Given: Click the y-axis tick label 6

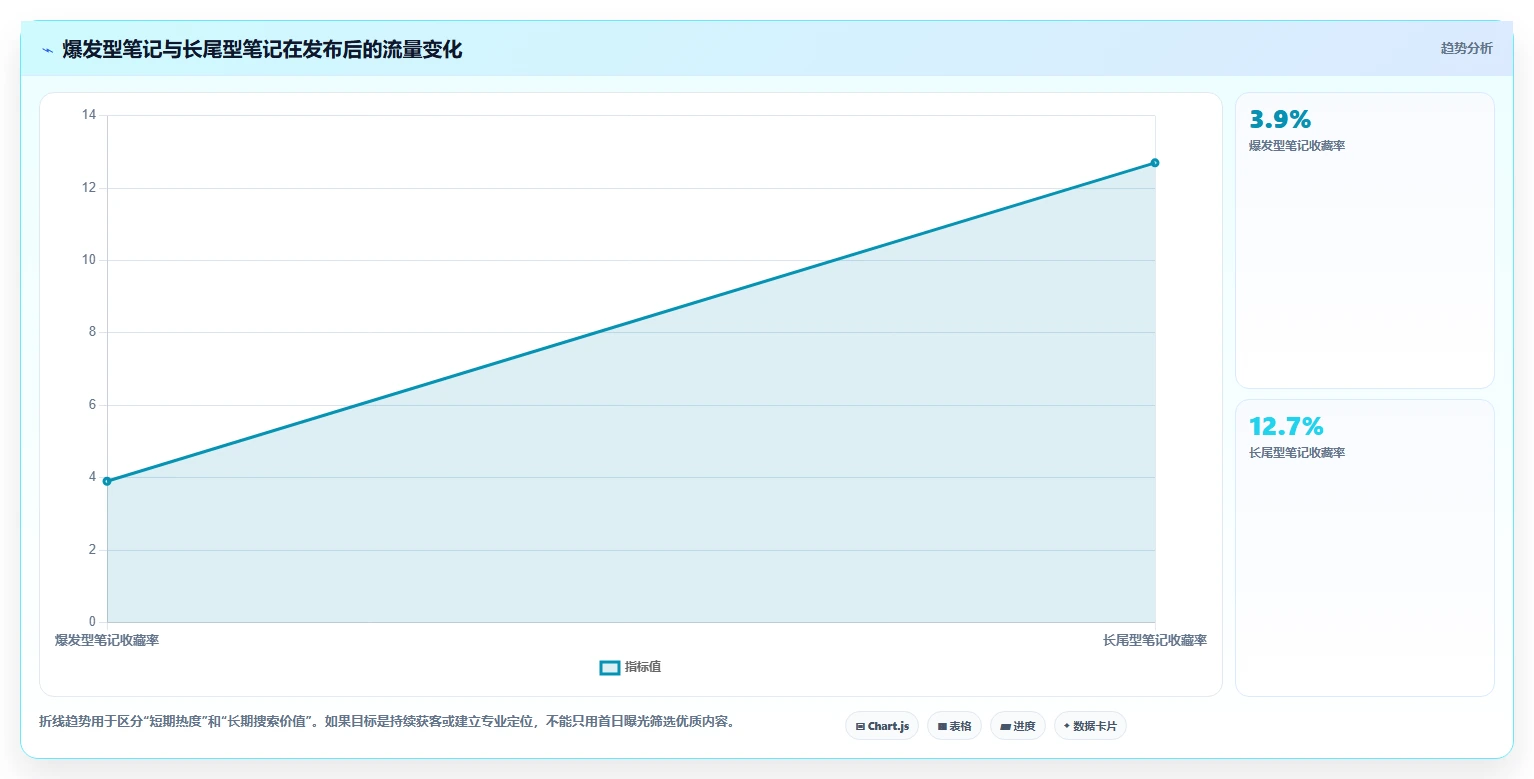Looking at the screenshot, I should click(92, 405).
